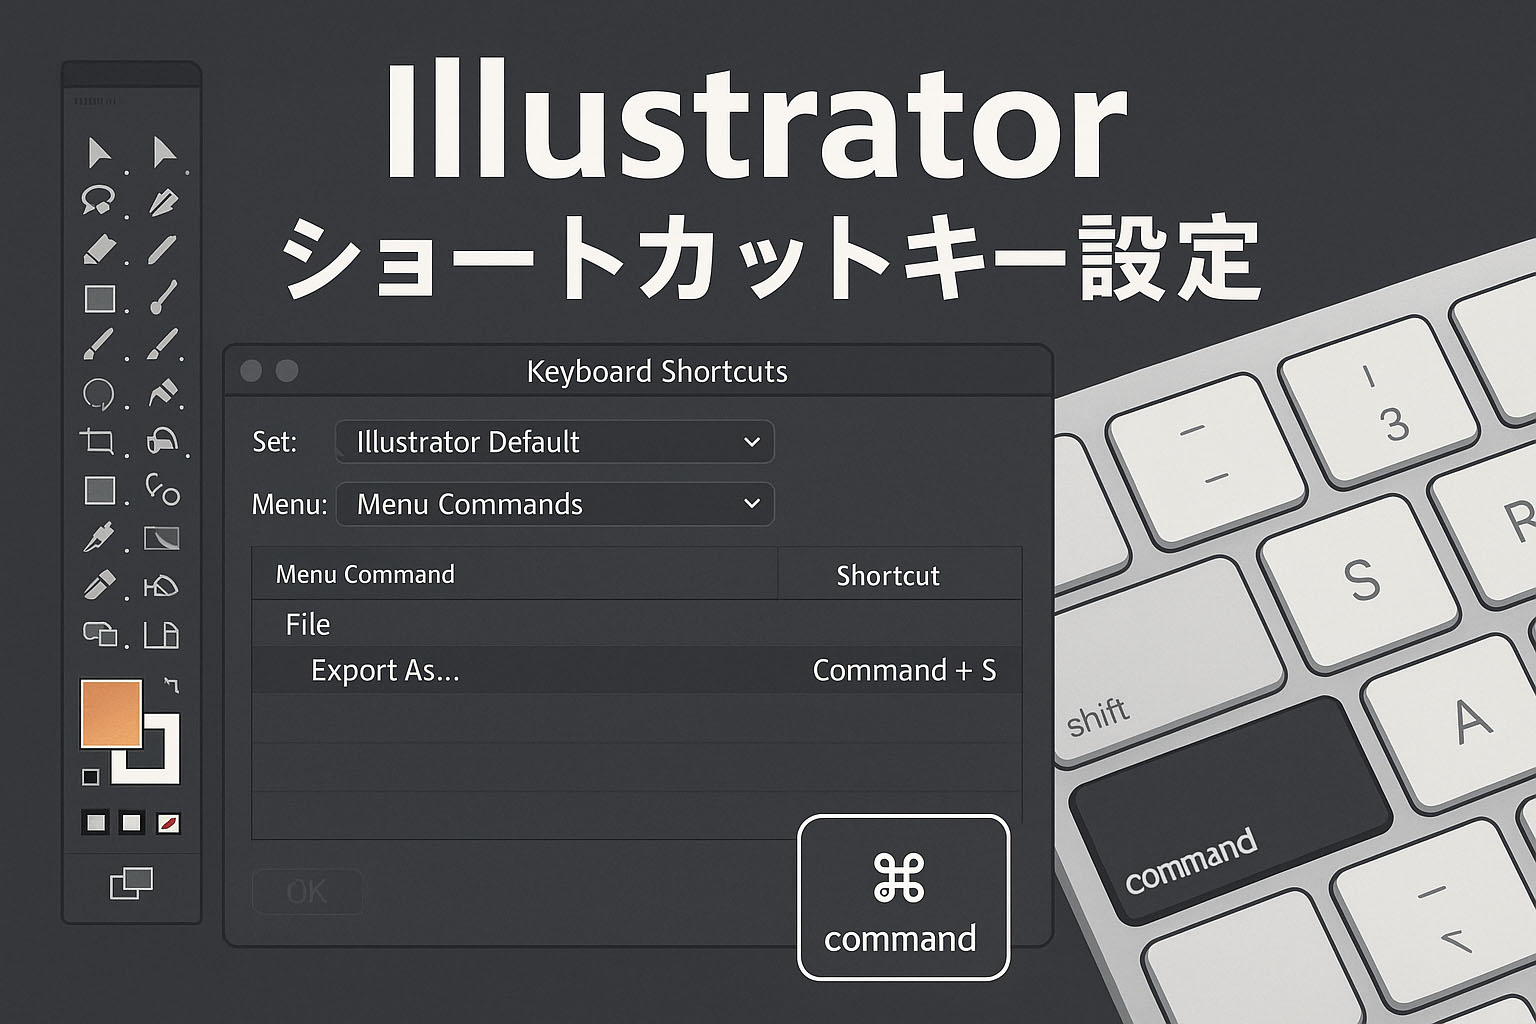
Task: Select the Gradient tool rectangle icon
Action: 162,539
